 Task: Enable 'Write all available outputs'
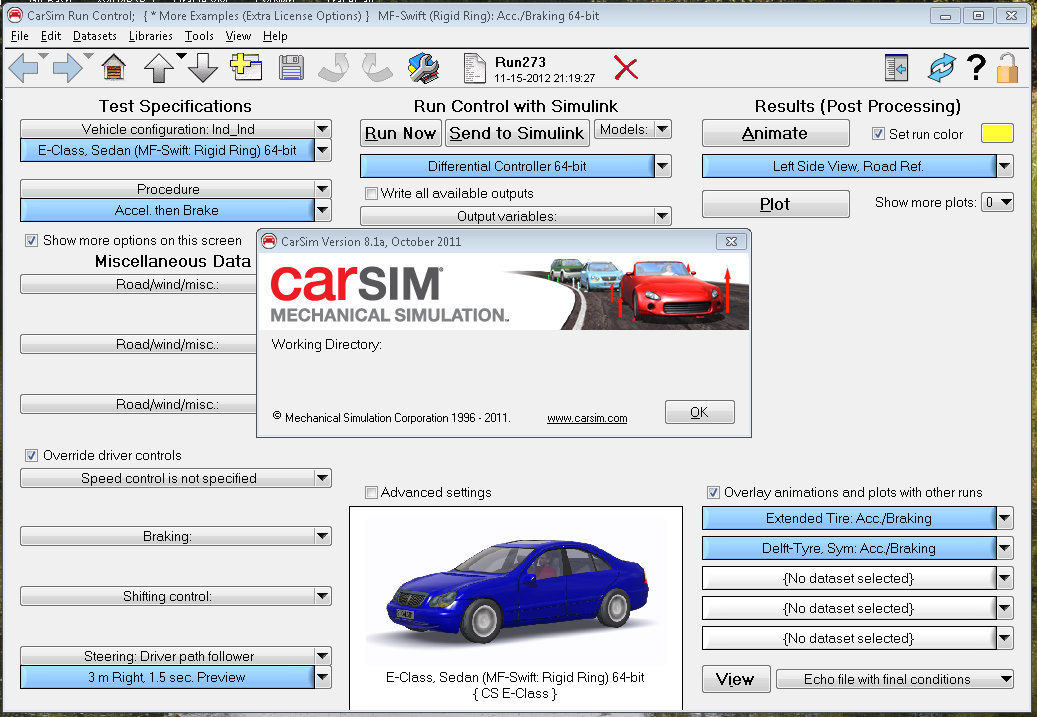tap(372, 193)
